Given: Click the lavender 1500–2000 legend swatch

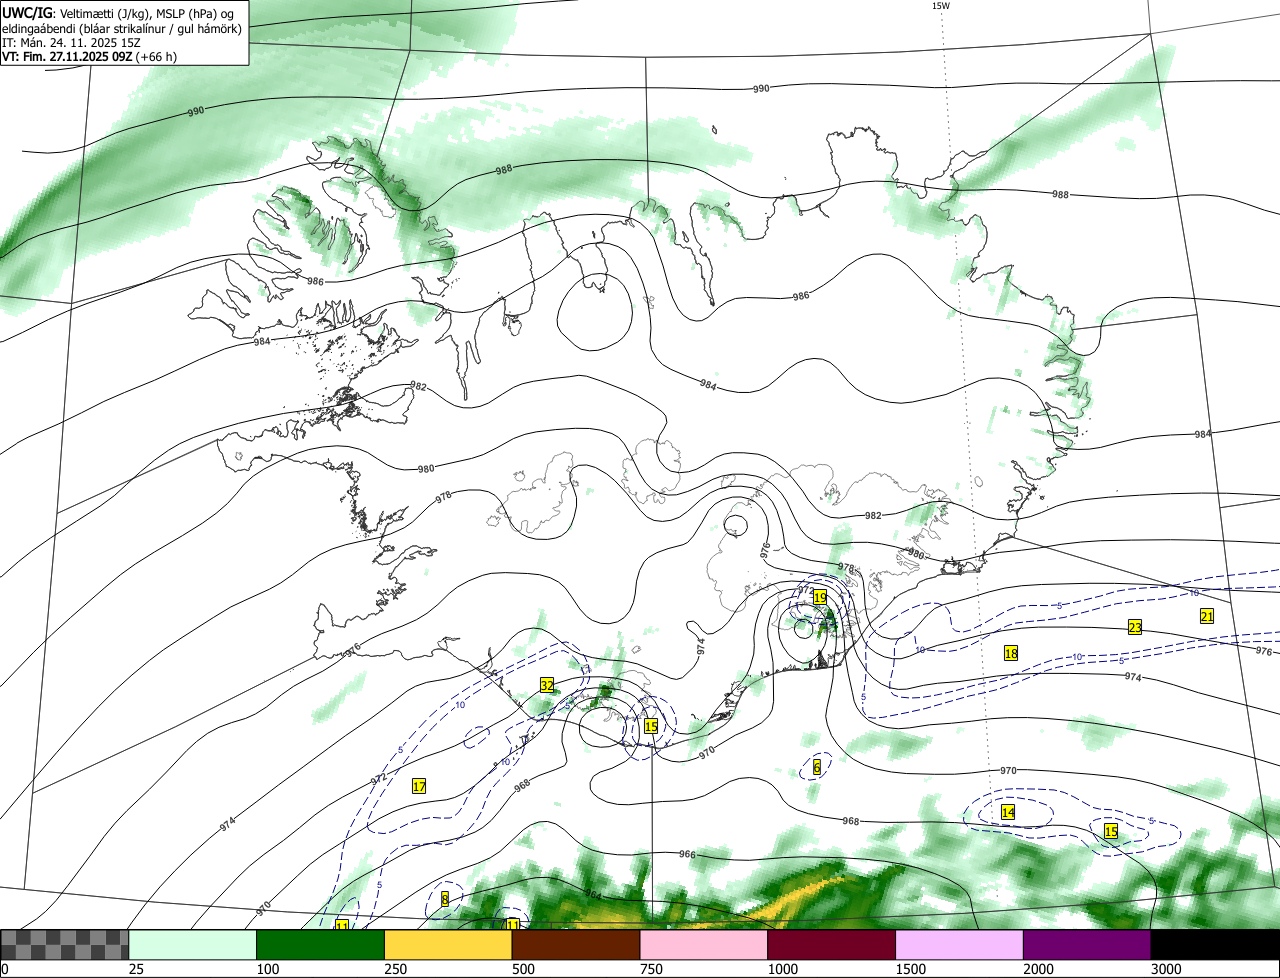Looking at the screenshot, I should click(x=960, y=945).
